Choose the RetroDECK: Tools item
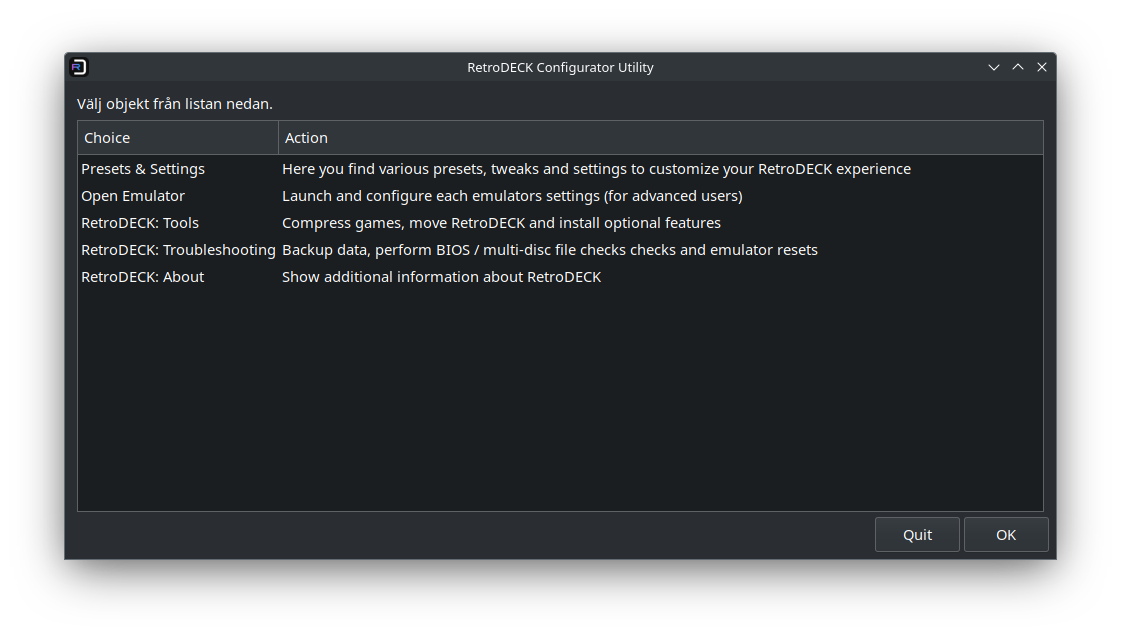The width and height of the screenshot is (1121, 636). click(140, 223)
